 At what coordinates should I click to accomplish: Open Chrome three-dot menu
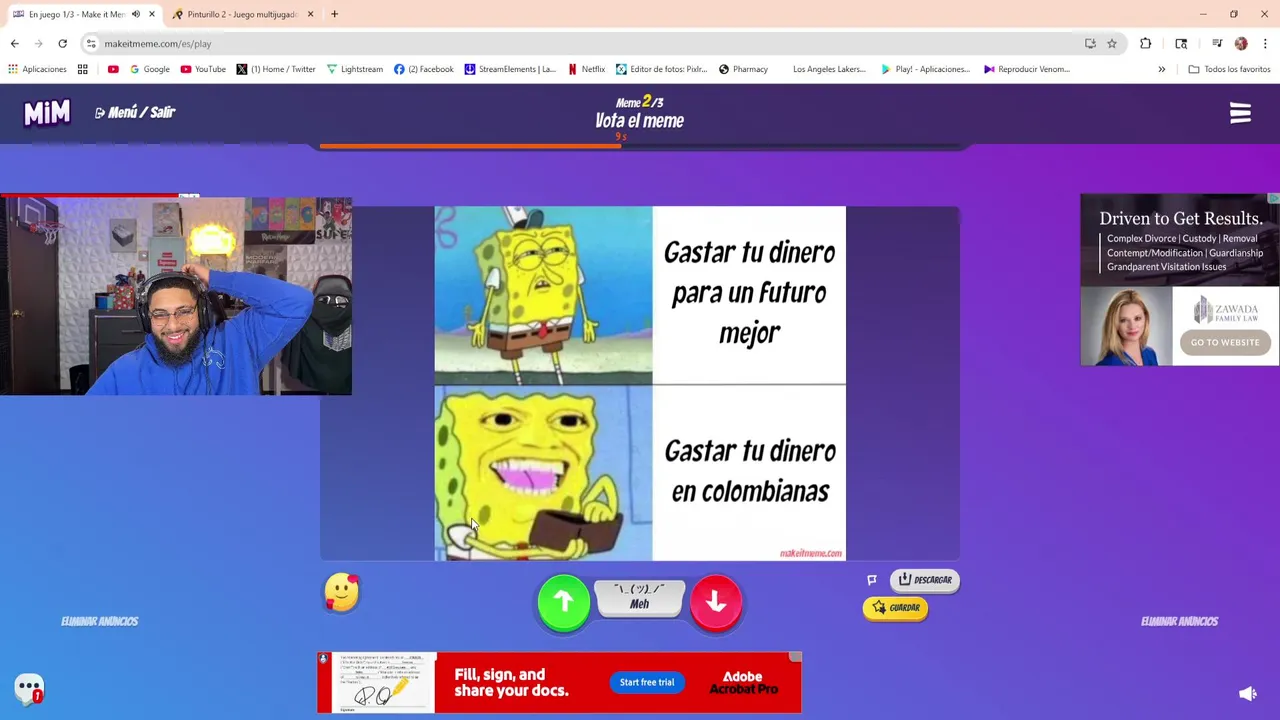coord(1265,44)
